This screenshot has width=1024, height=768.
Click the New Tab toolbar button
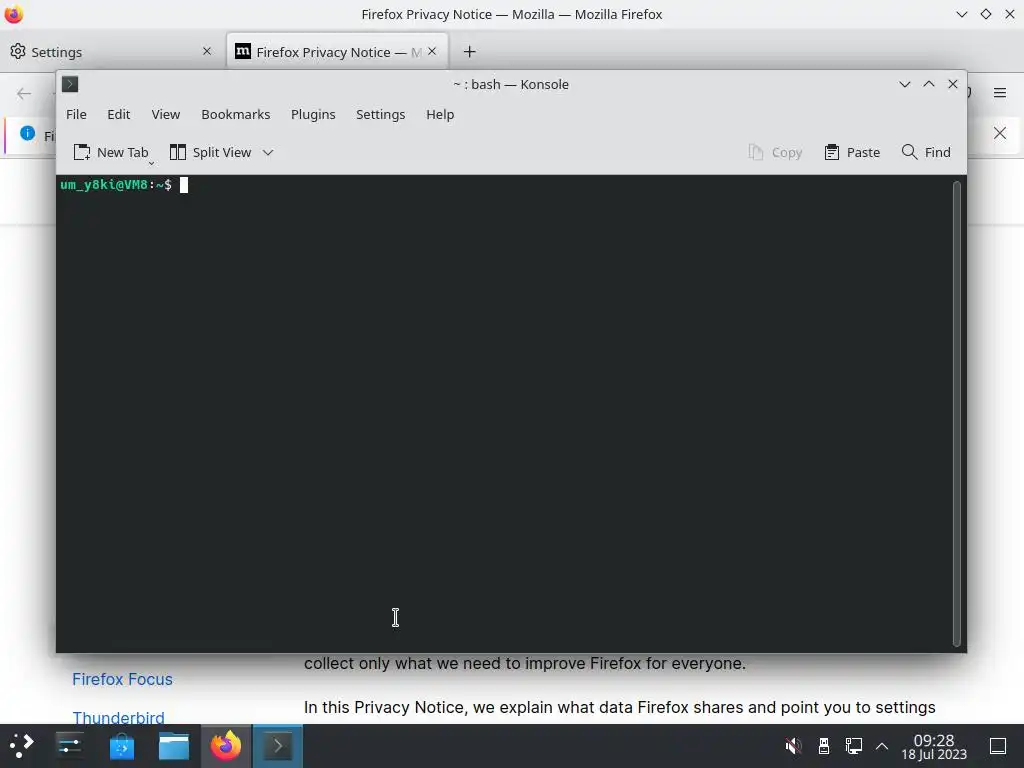click(x=111, y=152)
